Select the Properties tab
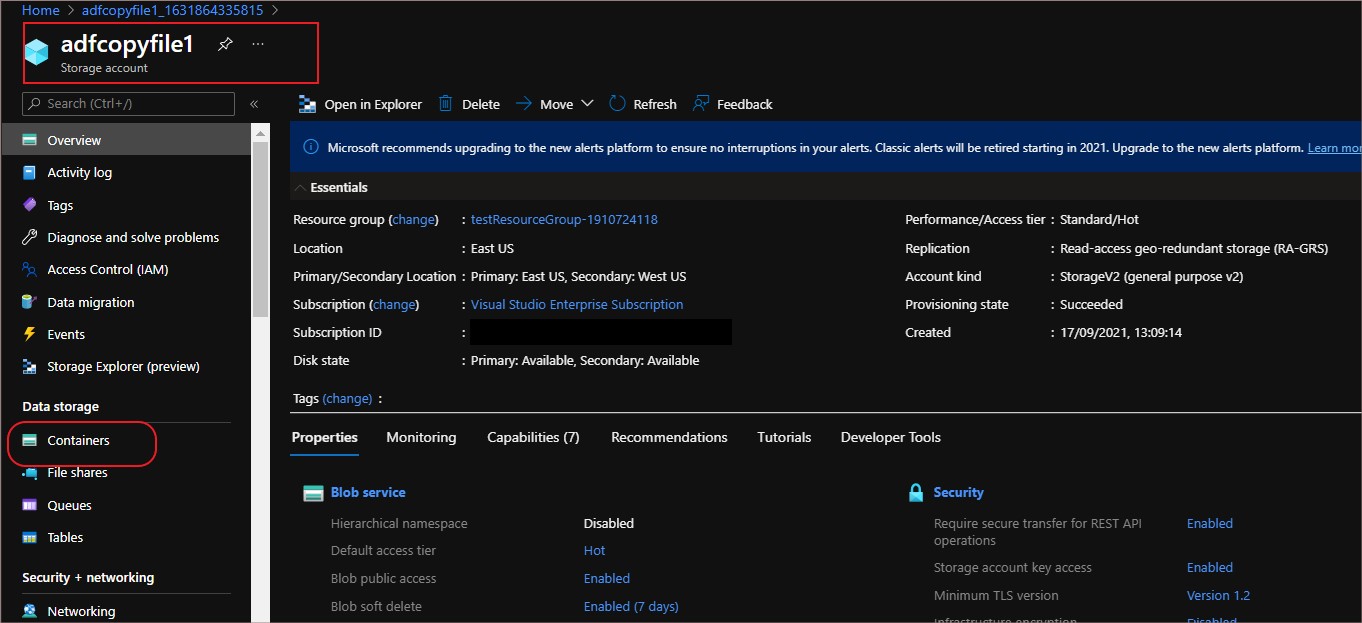This screenshot has width=1362, height=623. pyautogui.click(x=324, y=437)
